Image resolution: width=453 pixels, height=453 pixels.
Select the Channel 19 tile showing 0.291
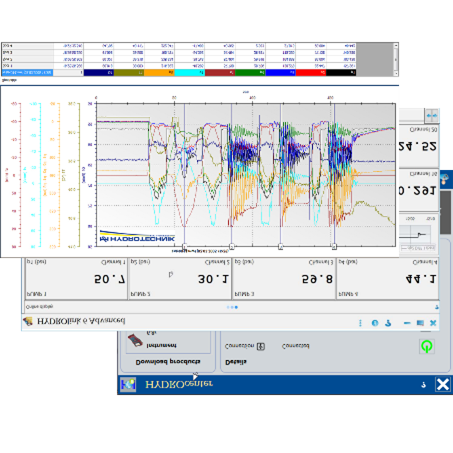[419, 190]
